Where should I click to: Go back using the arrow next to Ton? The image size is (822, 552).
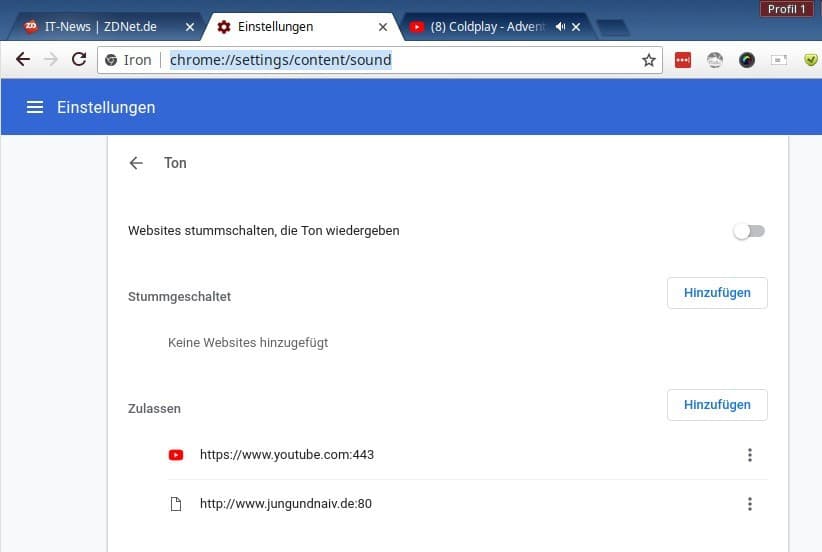pos(136,163)
